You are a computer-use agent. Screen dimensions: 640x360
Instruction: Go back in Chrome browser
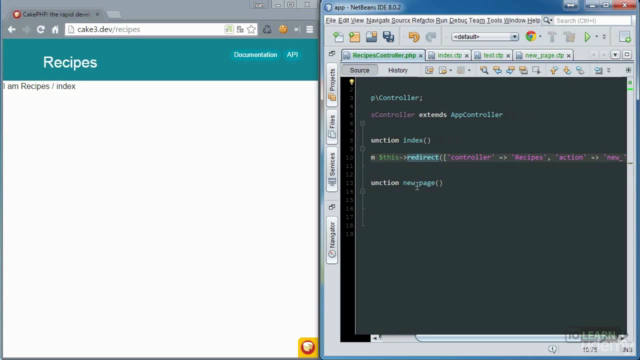(11, 29)
